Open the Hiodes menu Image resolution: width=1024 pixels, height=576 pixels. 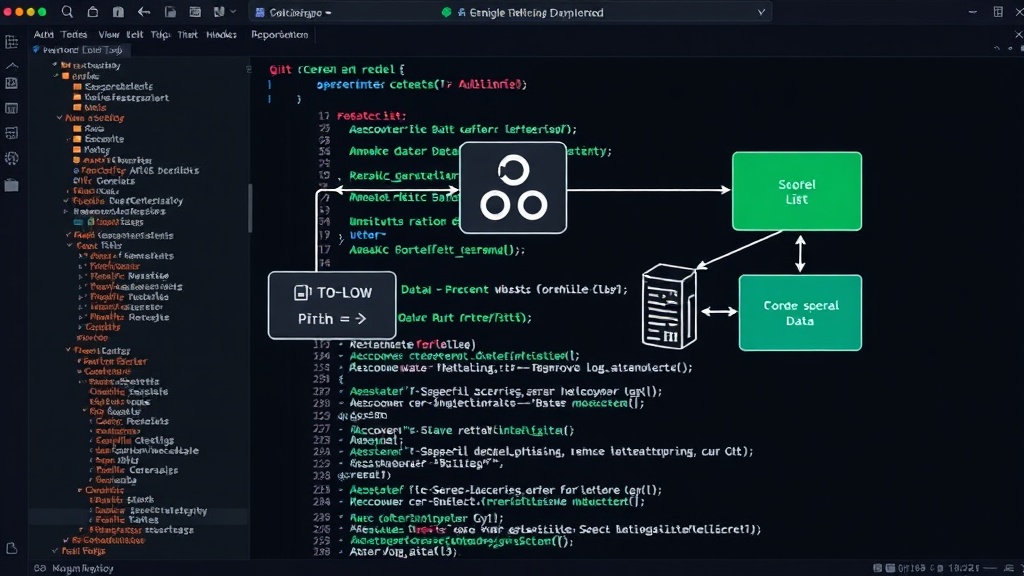[x=221, y=35]
